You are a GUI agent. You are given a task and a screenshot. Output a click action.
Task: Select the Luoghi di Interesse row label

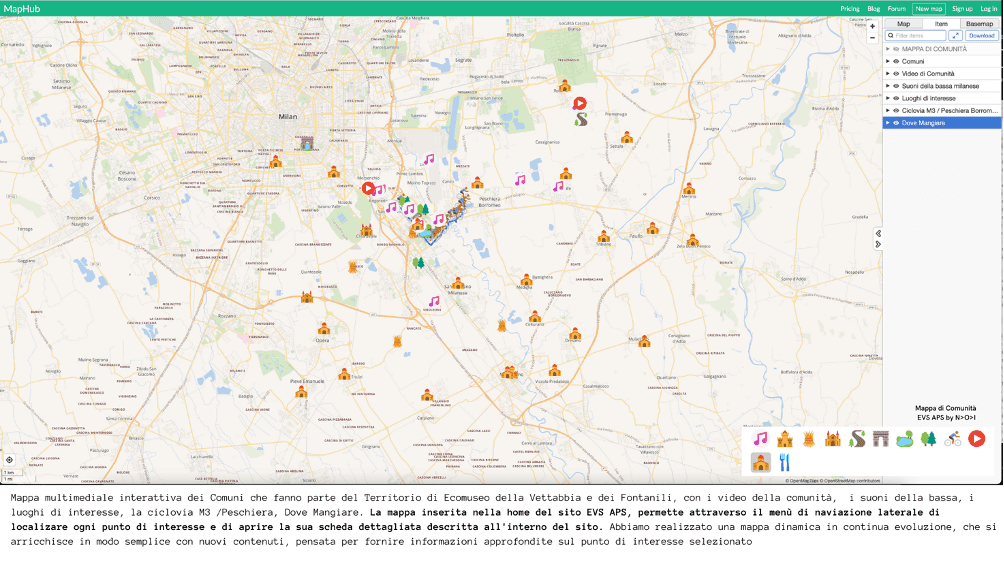pyautogui.click(x=928, y=99)
